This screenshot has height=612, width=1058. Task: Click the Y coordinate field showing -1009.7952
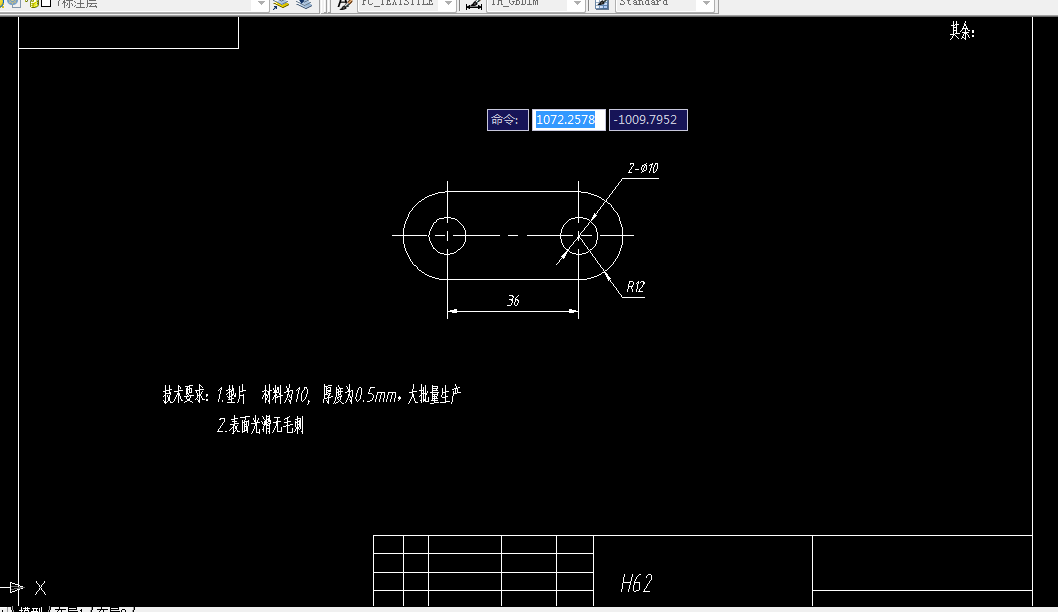(648, 120)
